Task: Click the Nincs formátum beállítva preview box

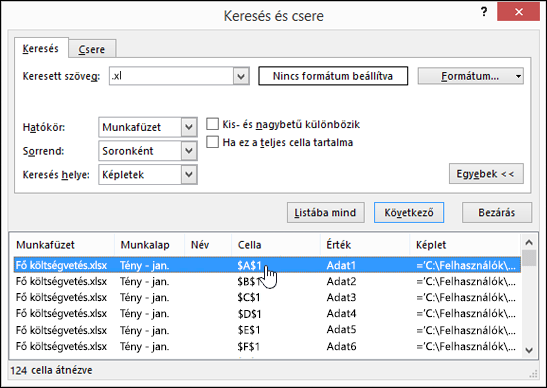Action: [x=333, y=76]
